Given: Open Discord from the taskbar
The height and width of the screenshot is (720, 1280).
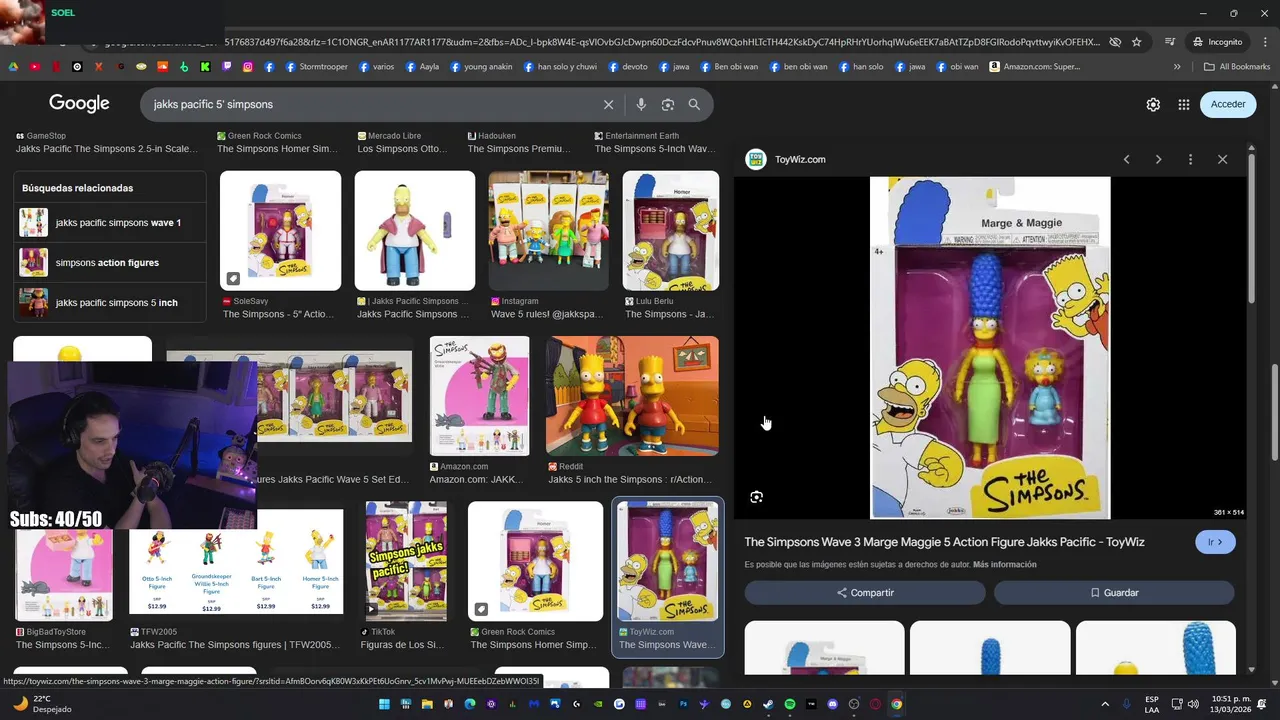Looking at the screenshot, I should click(833, 704).
